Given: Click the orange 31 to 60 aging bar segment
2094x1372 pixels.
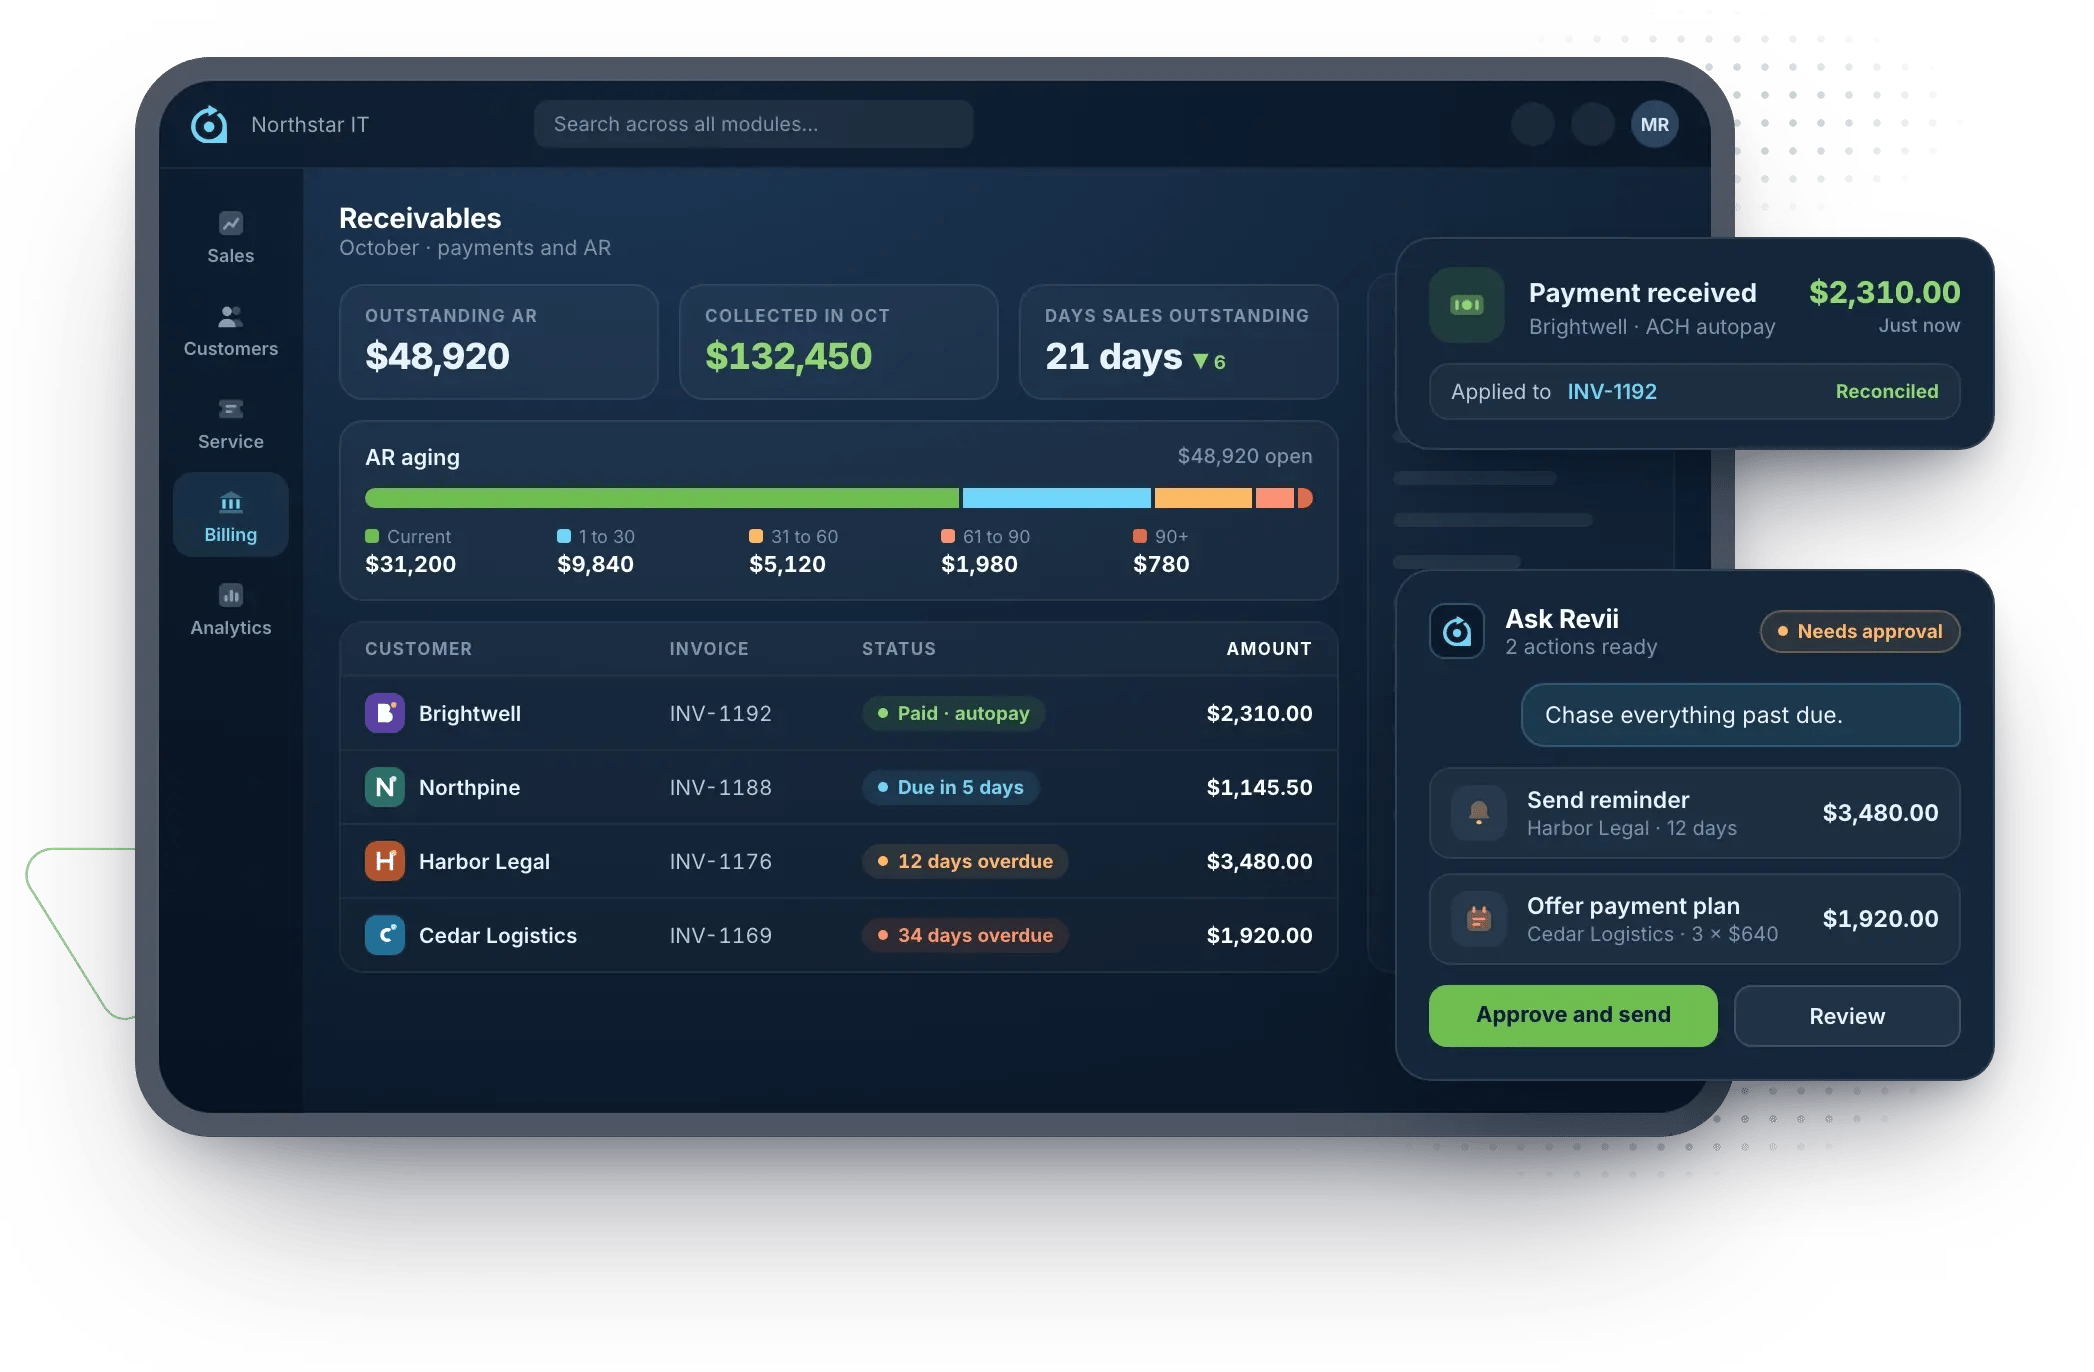Looking at the screenshot, I should pos(1203,498).
